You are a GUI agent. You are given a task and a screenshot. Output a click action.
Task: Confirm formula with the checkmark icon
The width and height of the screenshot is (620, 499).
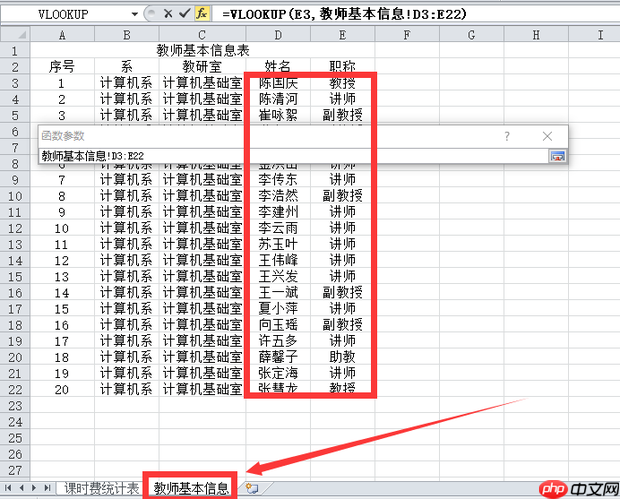[x=184, y=14]
